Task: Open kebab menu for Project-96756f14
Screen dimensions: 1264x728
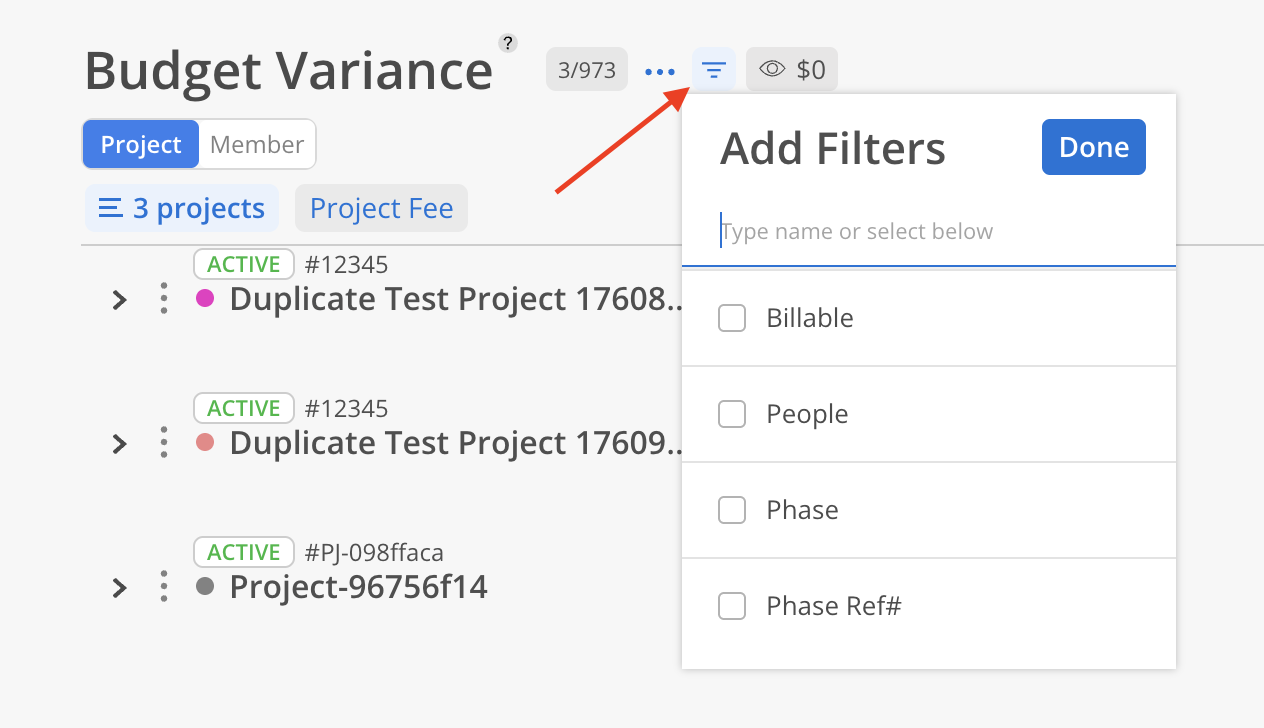Action: pyautogui.click(x=164, y=587)
